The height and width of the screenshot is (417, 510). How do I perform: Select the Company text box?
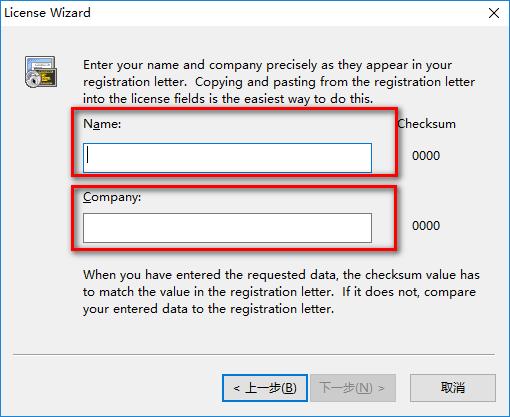[227, 228]
